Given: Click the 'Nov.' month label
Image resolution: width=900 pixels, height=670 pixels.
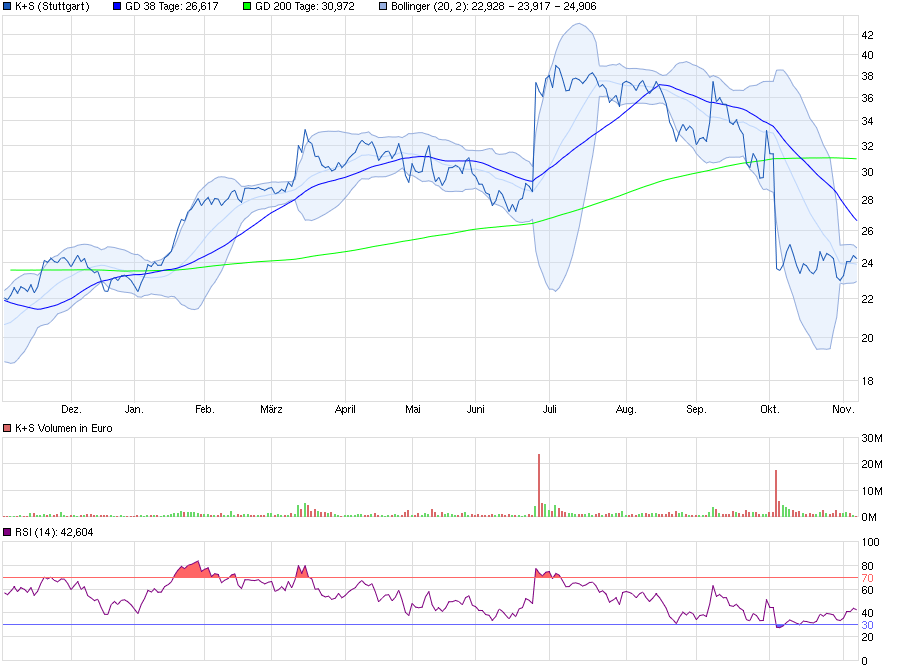Looking at the screenshot, I should 843,409.
